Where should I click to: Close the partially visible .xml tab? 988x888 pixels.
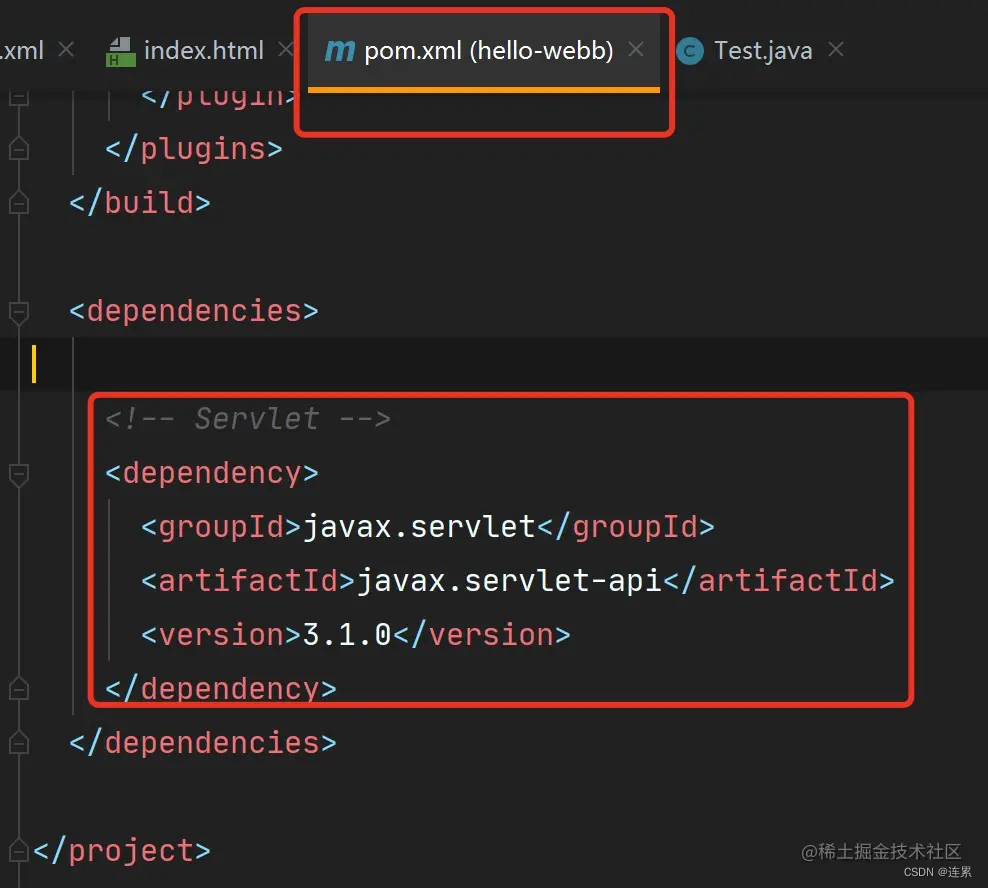pyautogui.click(x=66, y=49)
